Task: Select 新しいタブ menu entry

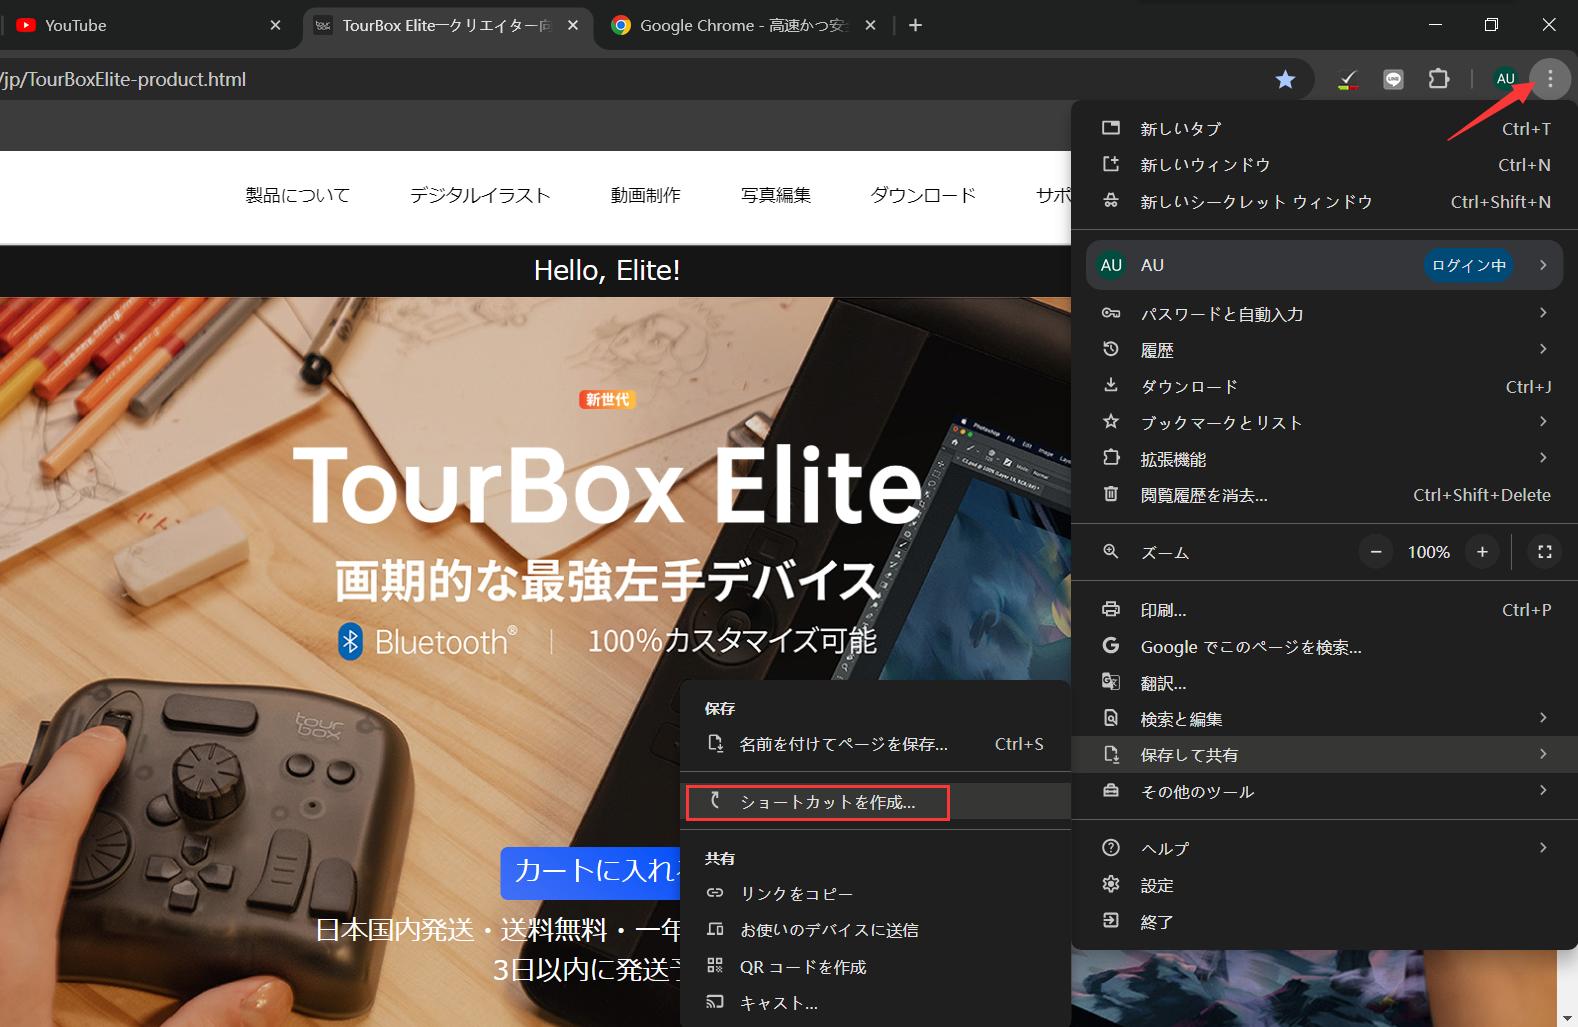Action: pos(1324,128)
